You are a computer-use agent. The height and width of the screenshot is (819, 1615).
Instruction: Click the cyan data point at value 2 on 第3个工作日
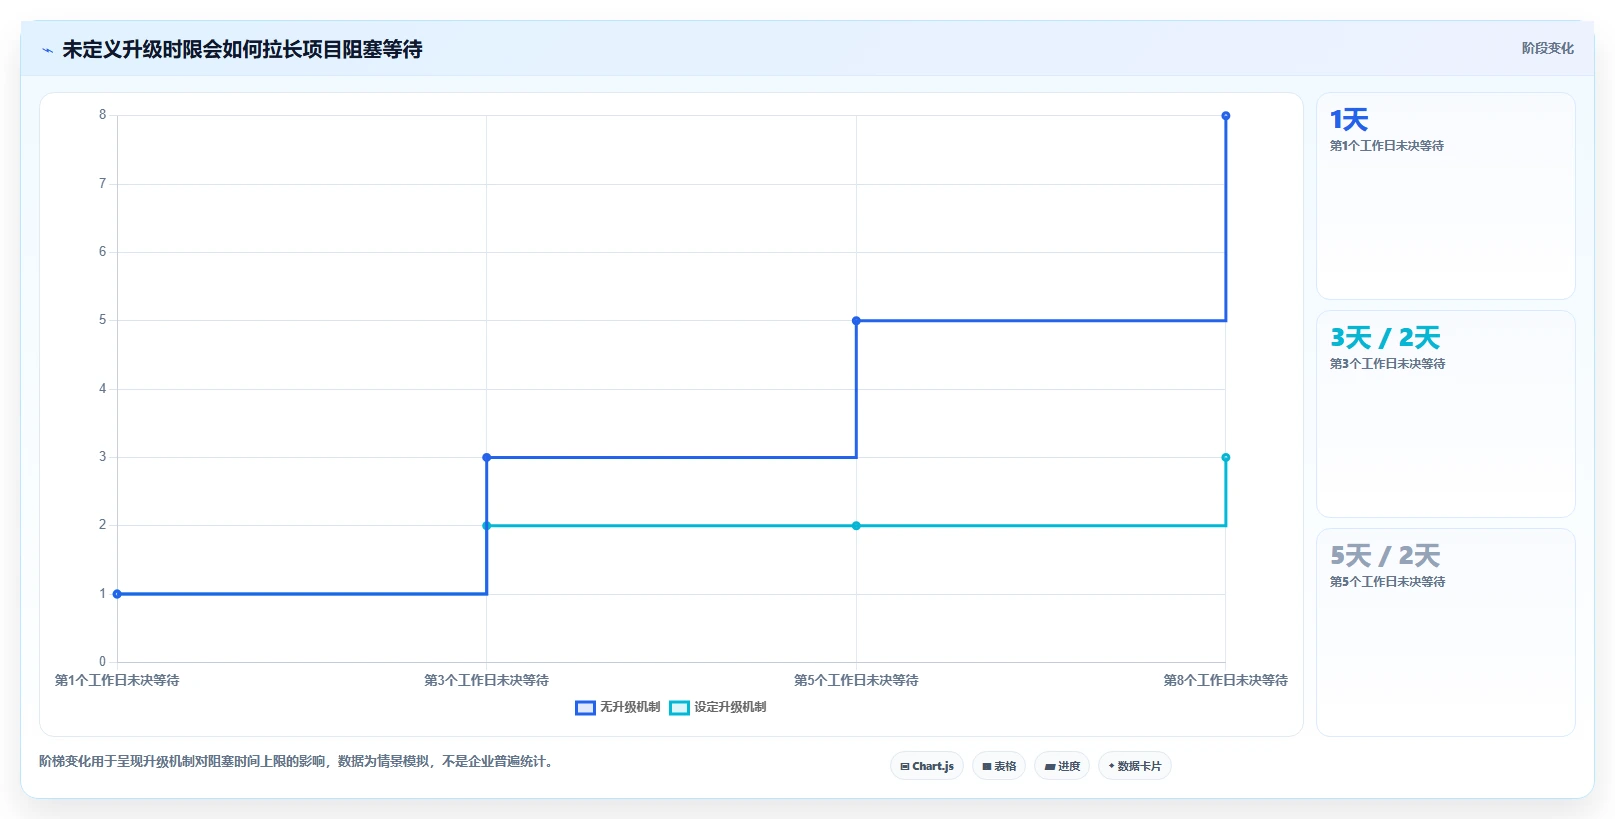click(x=487, y=526)
